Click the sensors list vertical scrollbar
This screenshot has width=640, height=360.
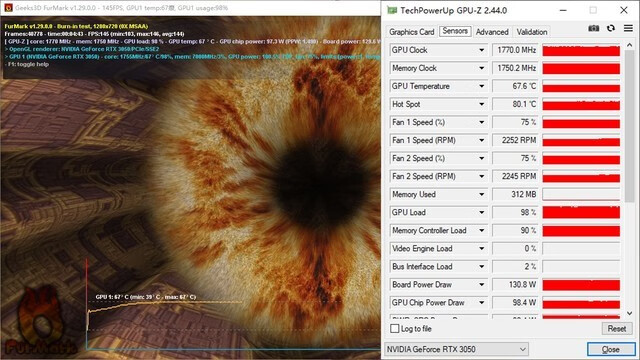[x=629, y=127]
